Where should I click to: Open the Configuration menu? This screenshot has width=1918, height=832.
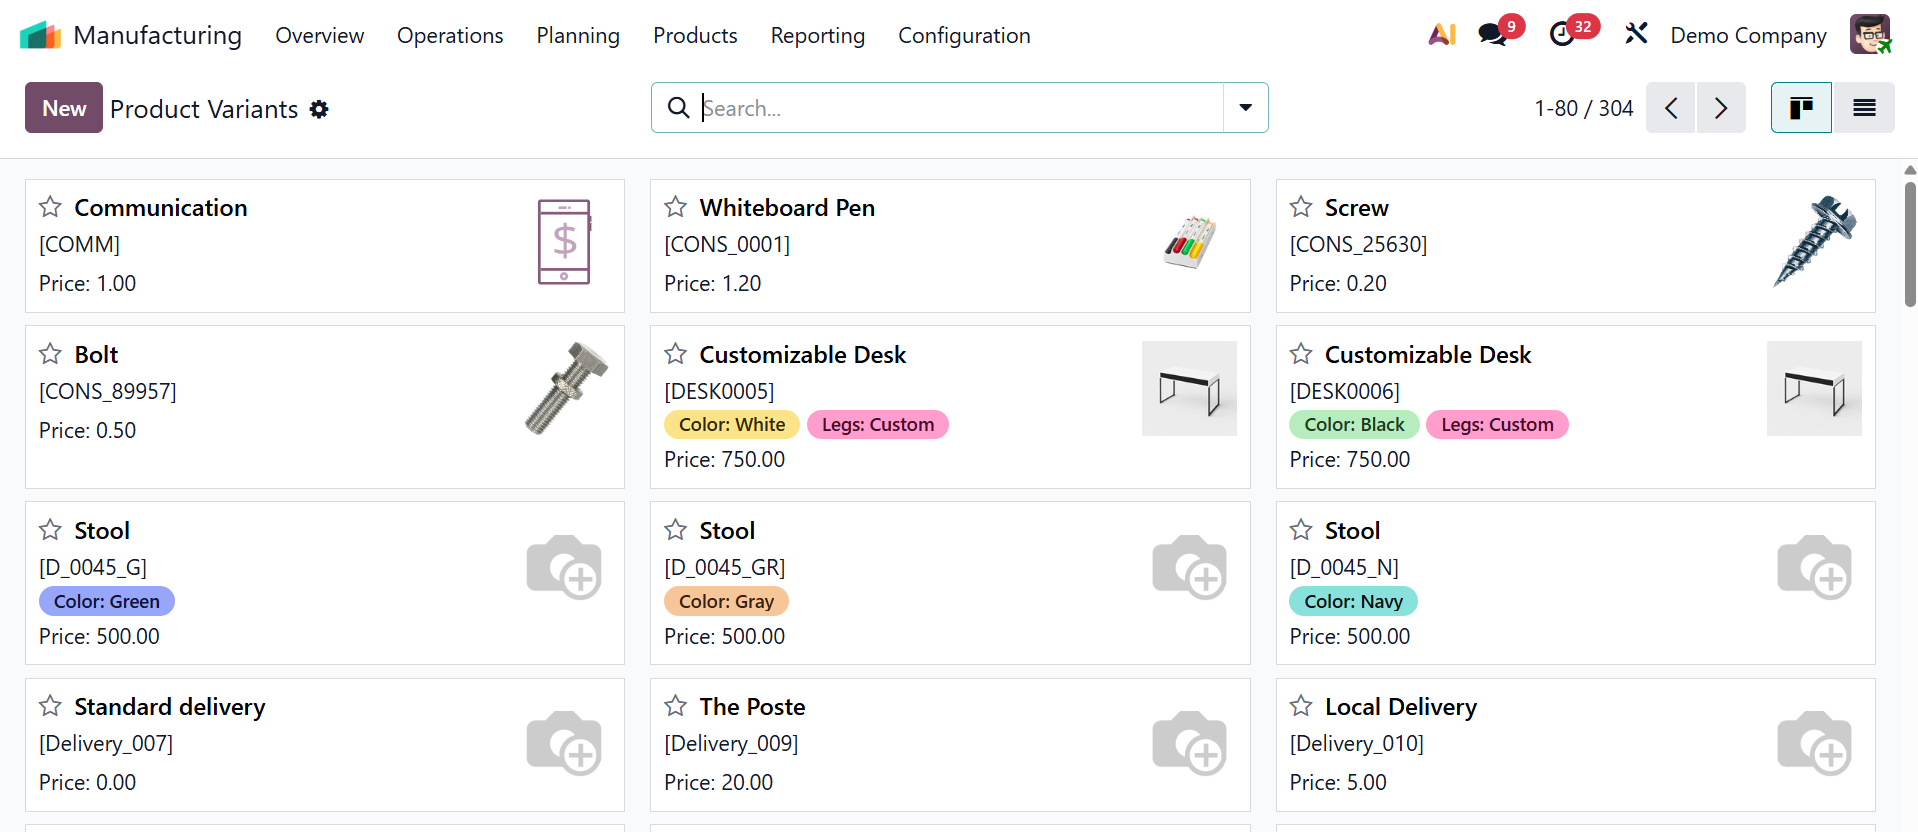point(964,36)
